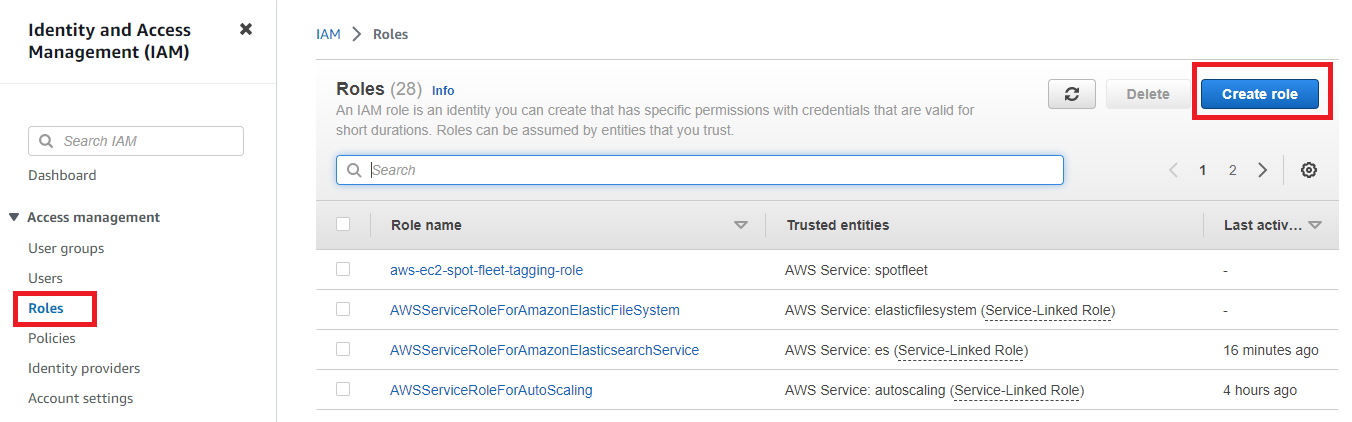Check aws-ec2-spot-fleet-tagging-role checkbox
Screen dimensions: 1352x422
click(343, 270)
